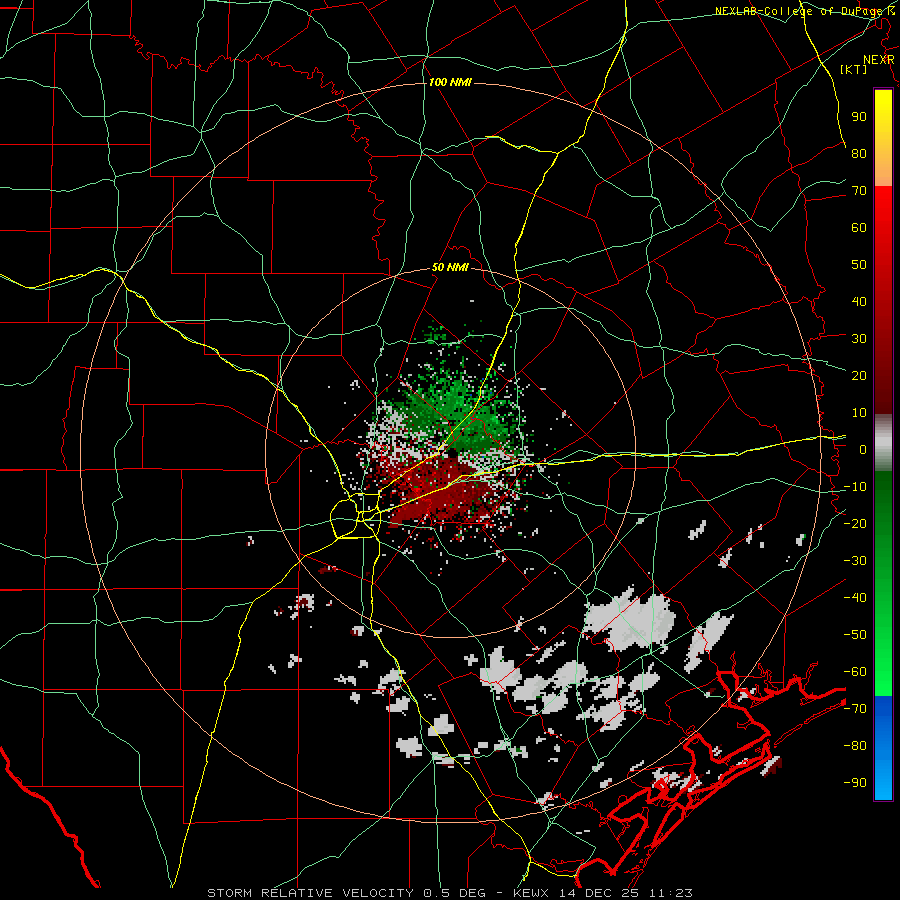Click the 50 NMI range ring label
The image size is (900, 900).
450,267
